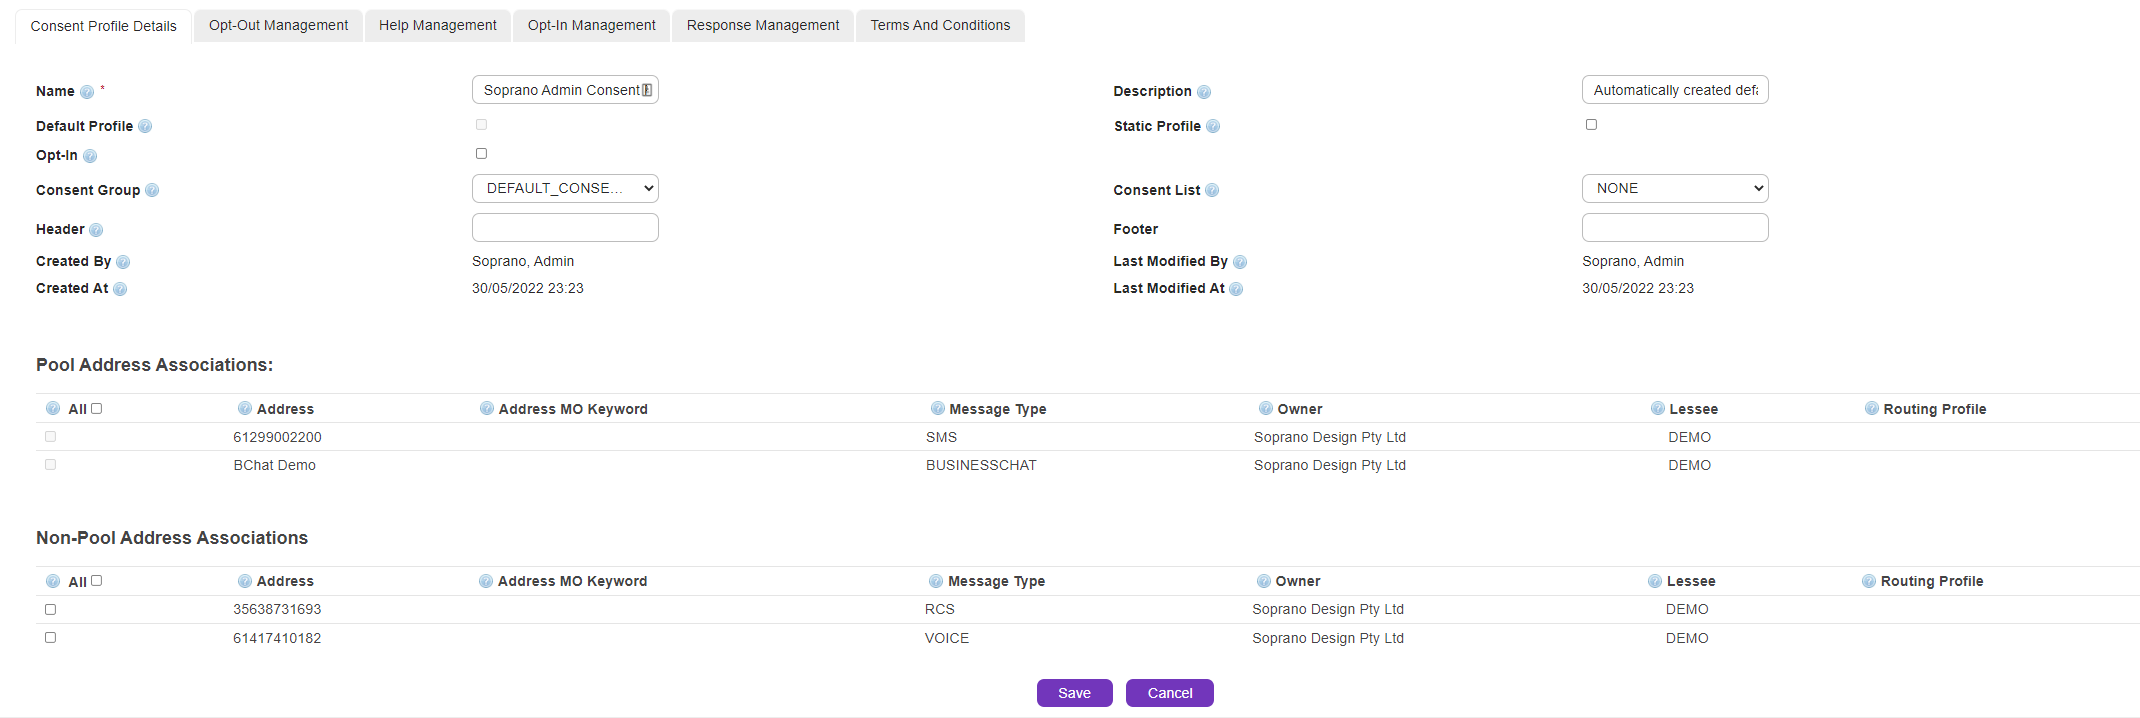Focus the Header text field
This screenshot has height=718, width=2140.
pos(565,228)
